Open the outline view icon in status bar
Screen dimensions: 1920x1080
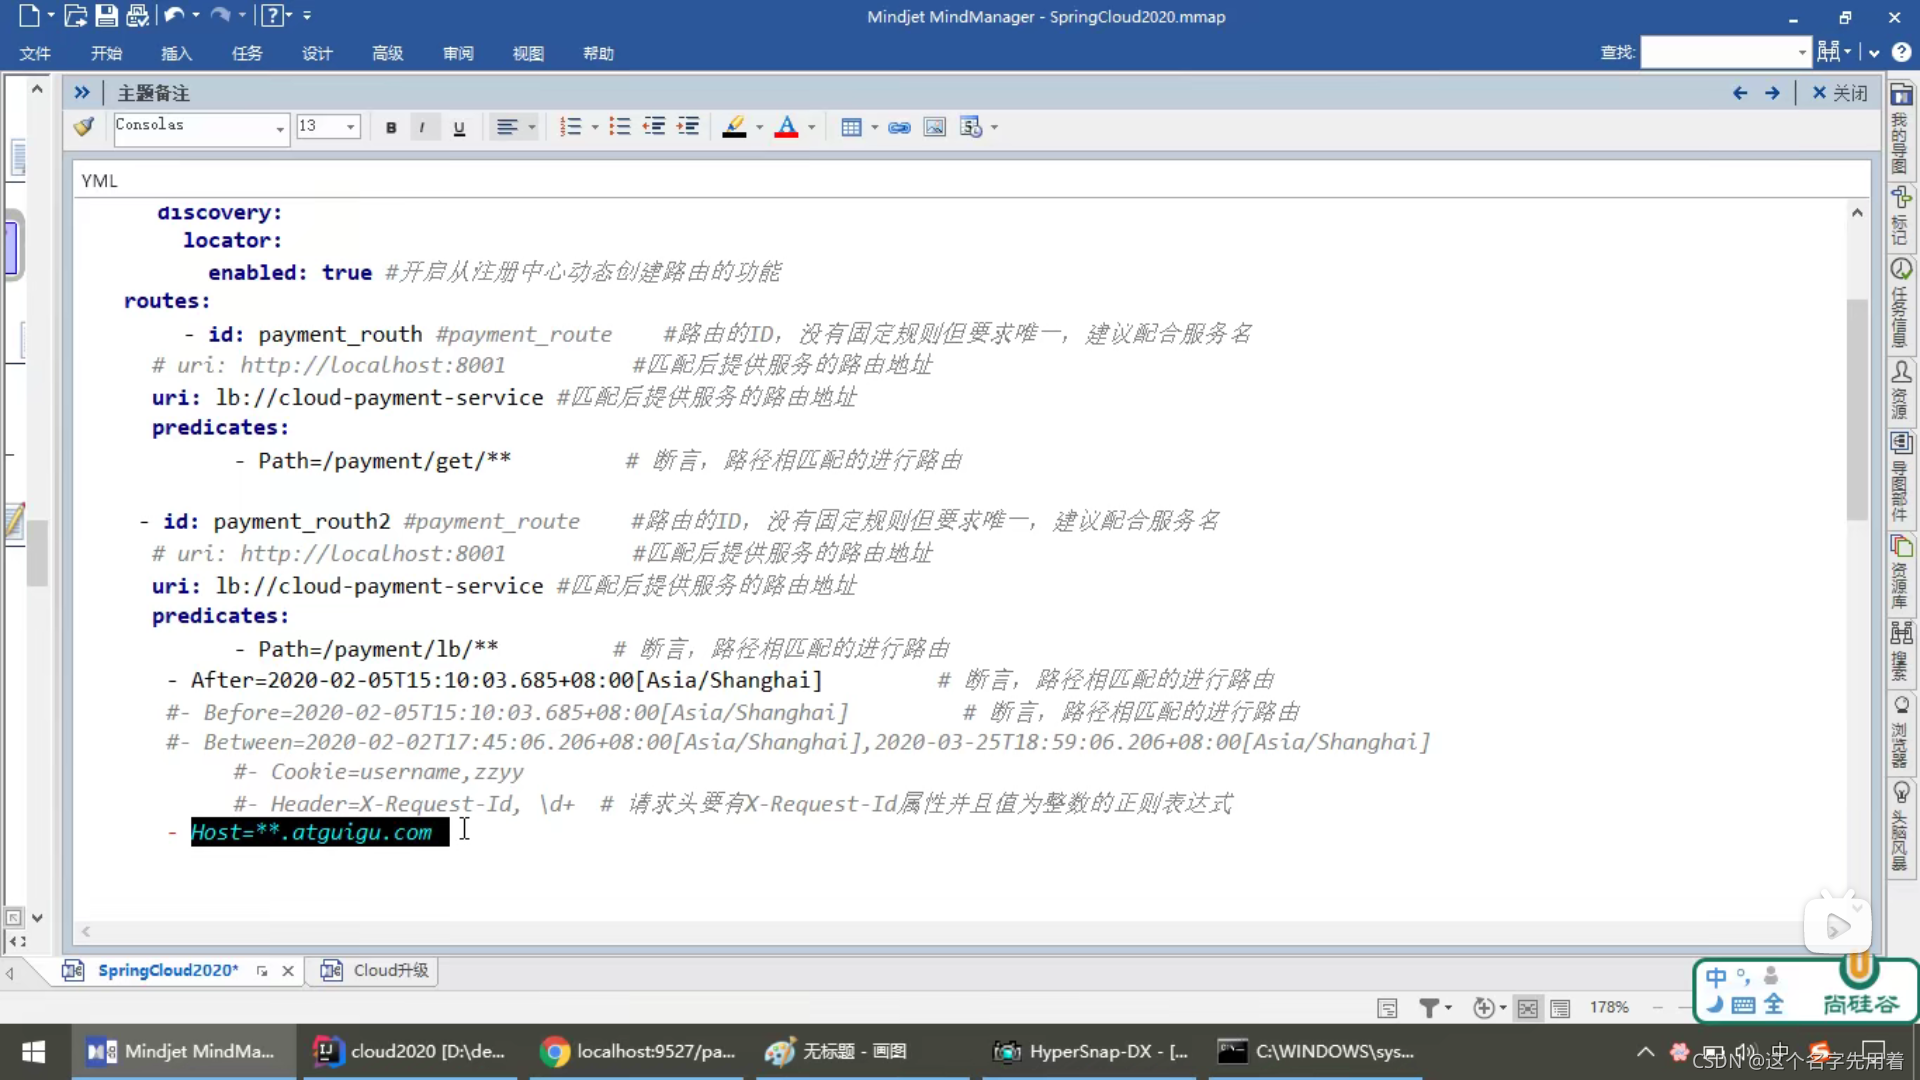(x=1560, y=1008)
